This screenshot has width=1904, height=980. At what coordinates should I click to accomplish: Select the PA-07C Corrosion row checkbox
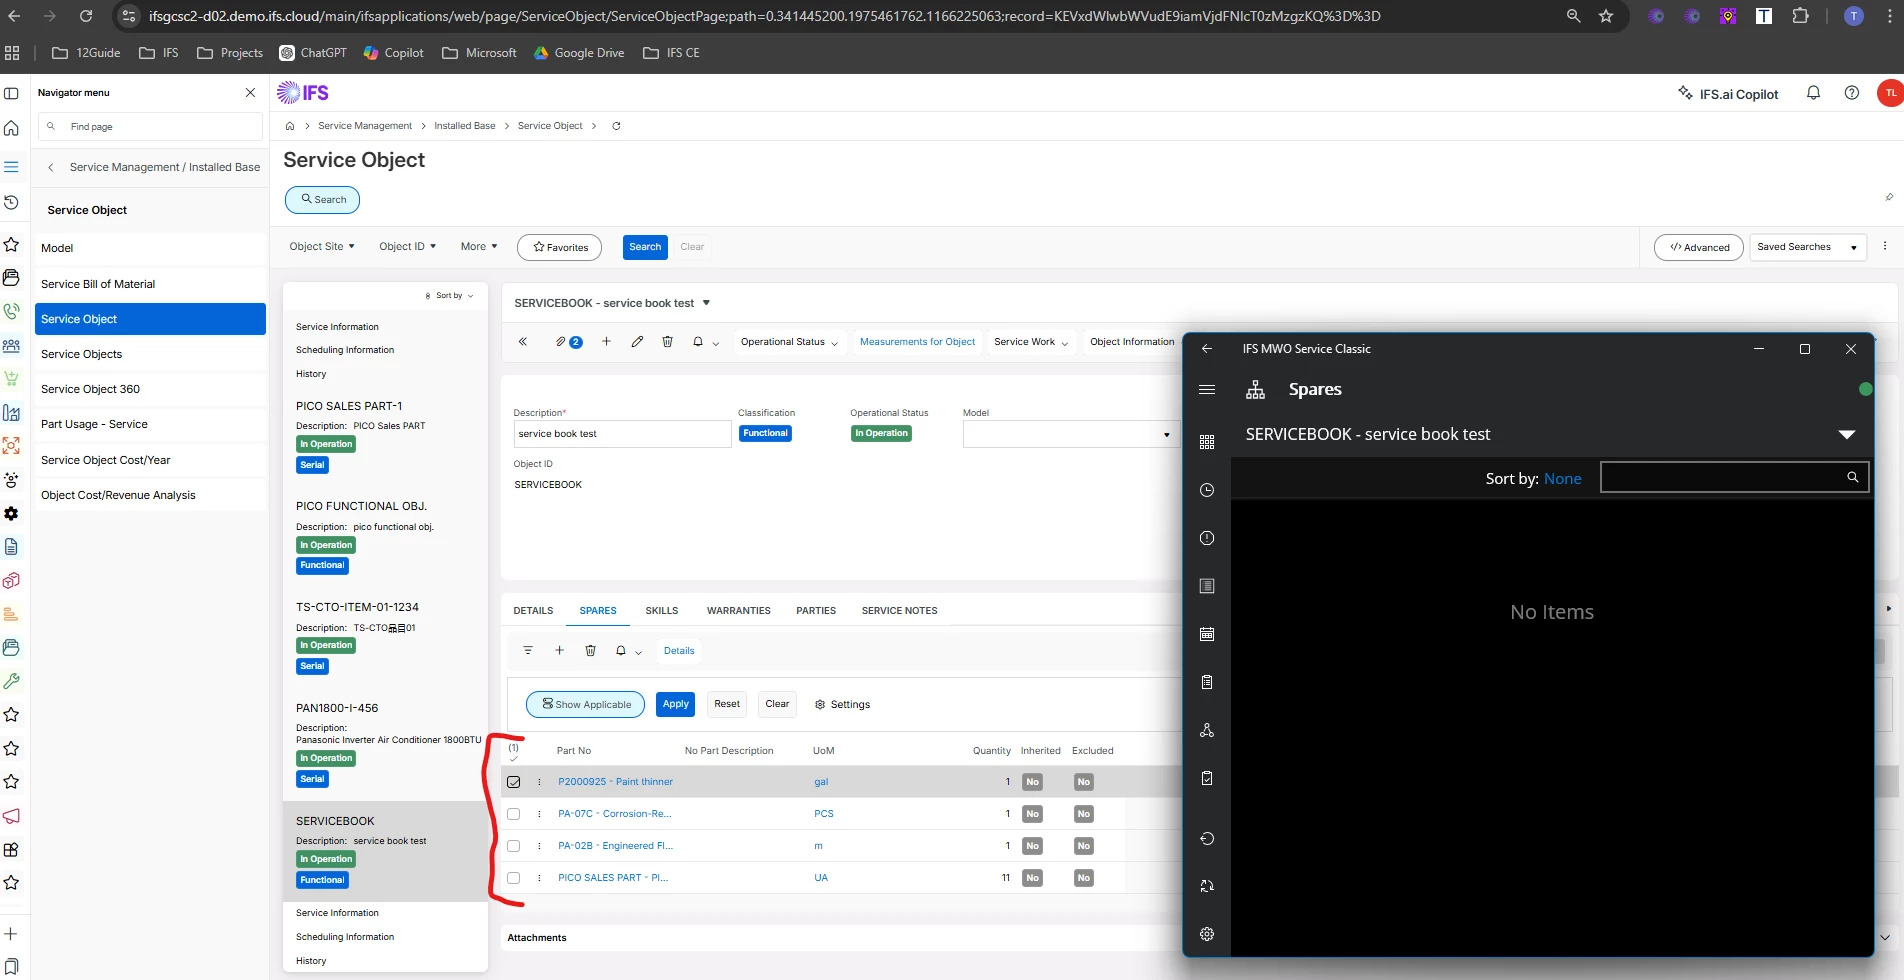point(514,814)
